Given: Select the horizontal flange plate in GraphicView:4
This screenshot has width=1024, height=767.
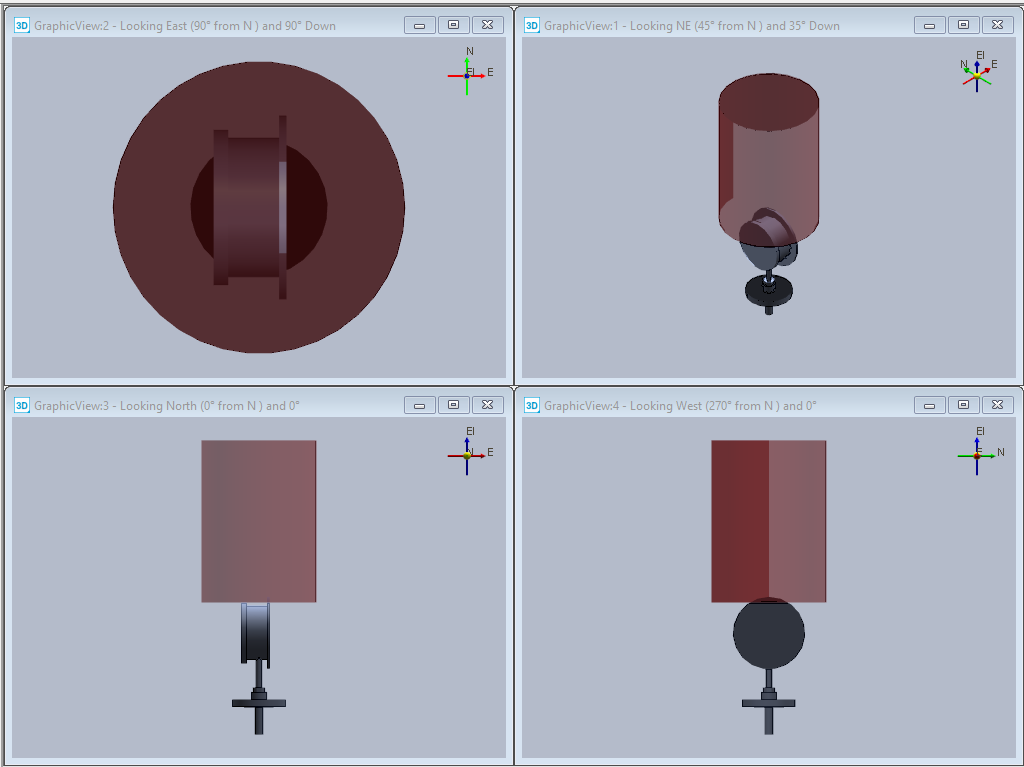Looking at the screenshot, I should click(769, 704).
